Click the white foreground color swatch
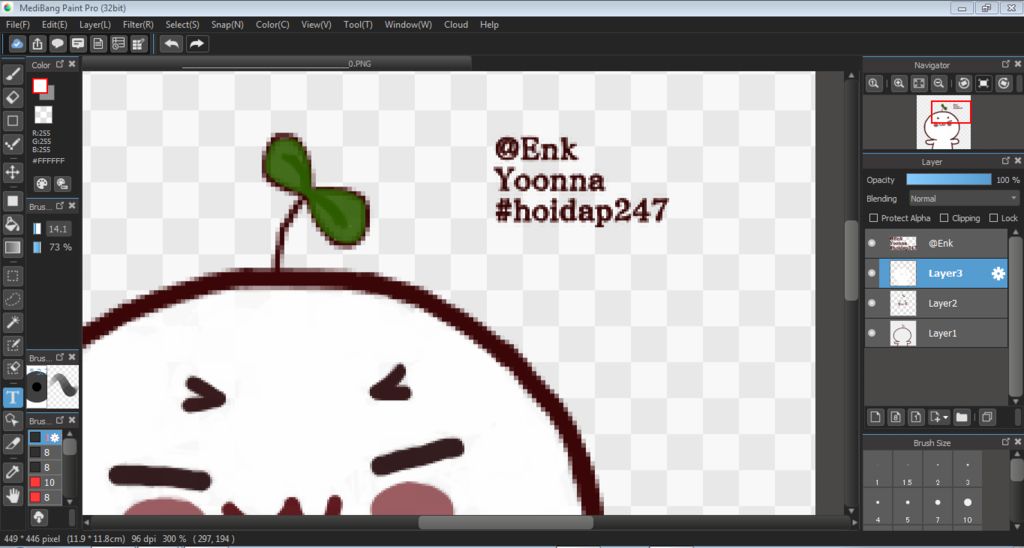 click(x=40, y=86)
